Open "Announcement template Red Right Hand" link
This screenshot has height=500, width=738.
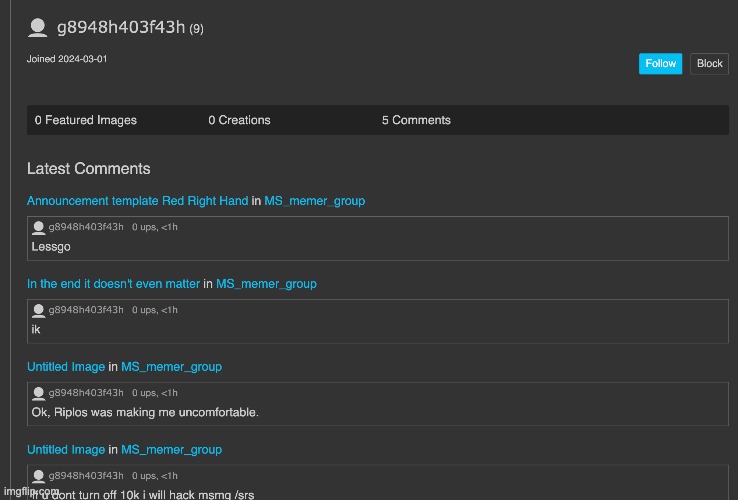[x=137, y=201]
